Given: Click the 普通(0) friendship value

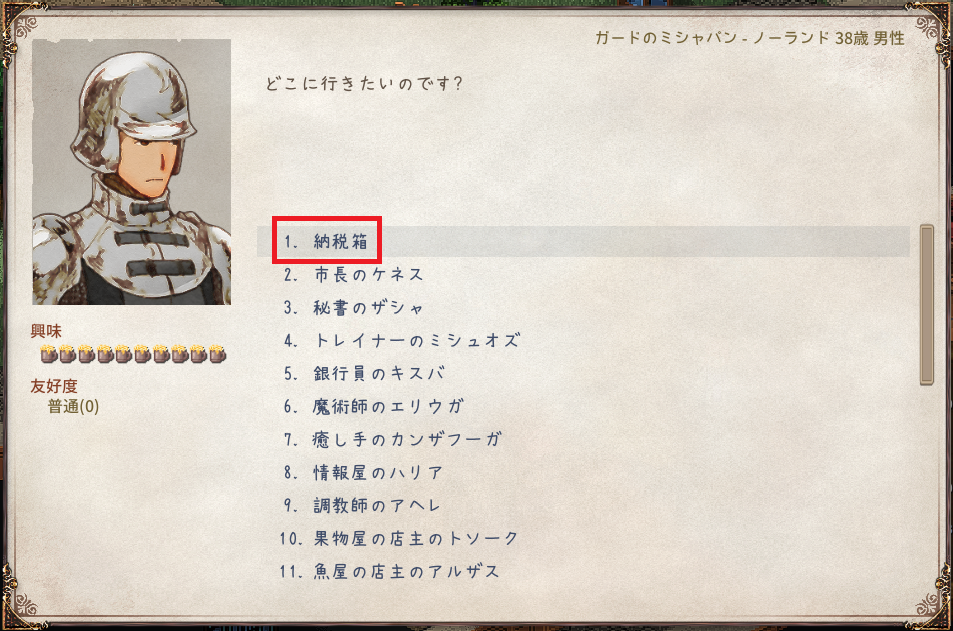Looking at the screenshot, I should pos(74,407).
